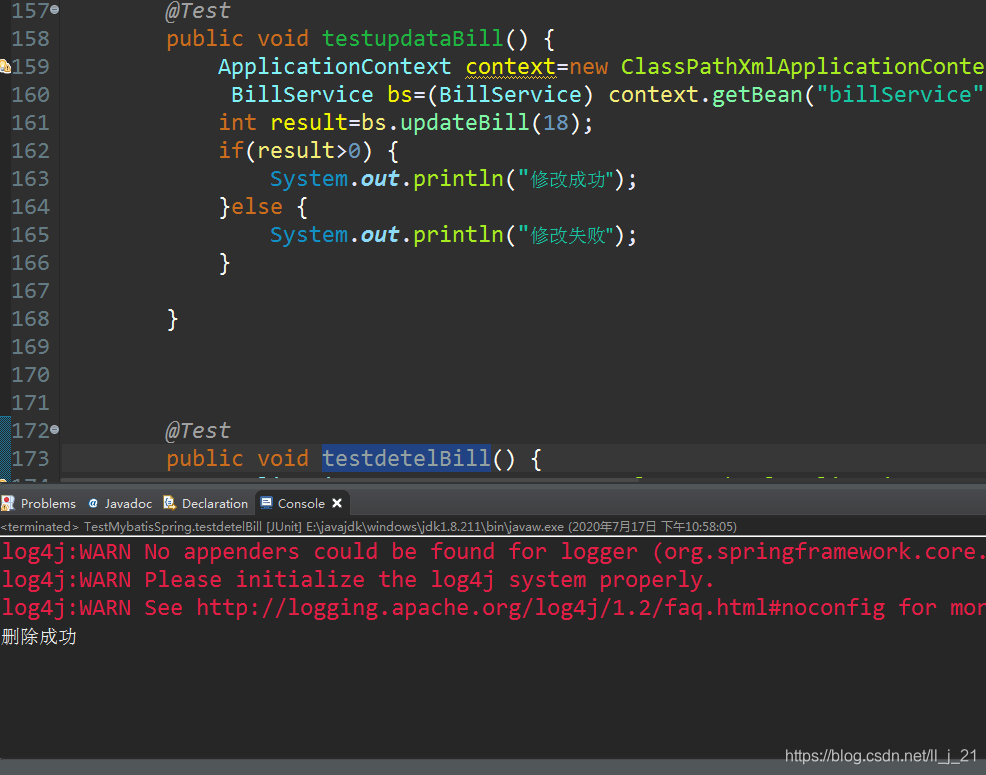Click the Problems tab icon
Image resolution: width=986 pixels, height=775 pixels.
[x=8, y=503]
